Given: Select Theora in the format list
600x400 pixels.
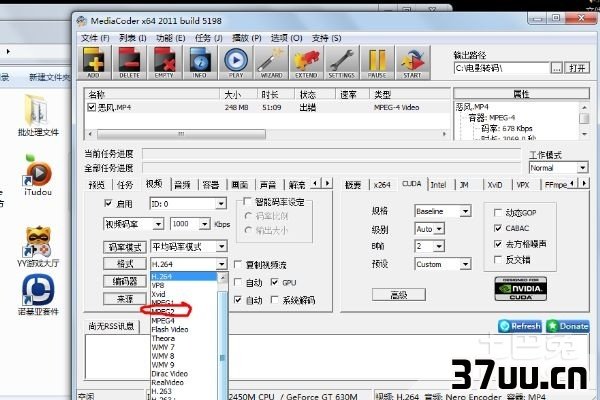Looking at the screenshot, I should tap(184, 338).
